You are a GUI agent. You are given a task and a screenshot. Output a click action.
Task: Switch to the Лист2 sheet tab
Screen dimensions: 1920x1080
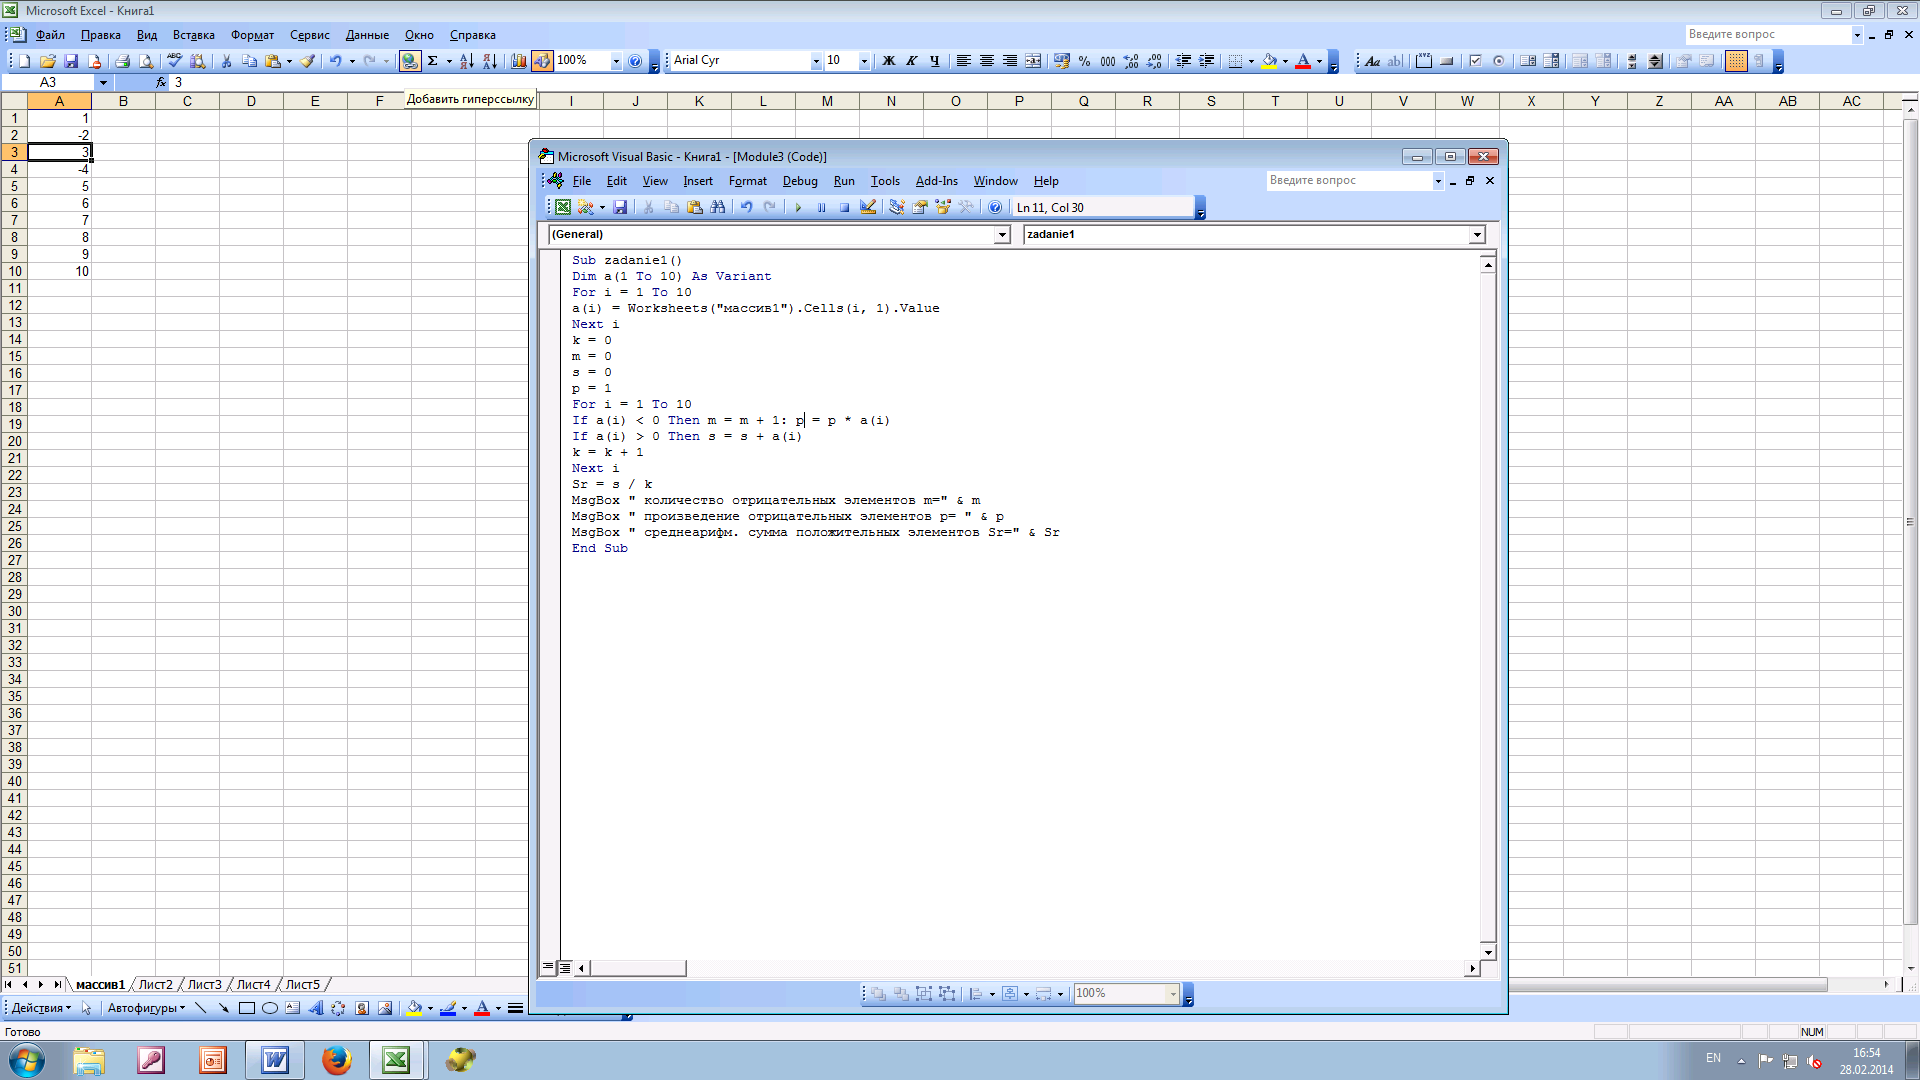(x=155, y=985)
